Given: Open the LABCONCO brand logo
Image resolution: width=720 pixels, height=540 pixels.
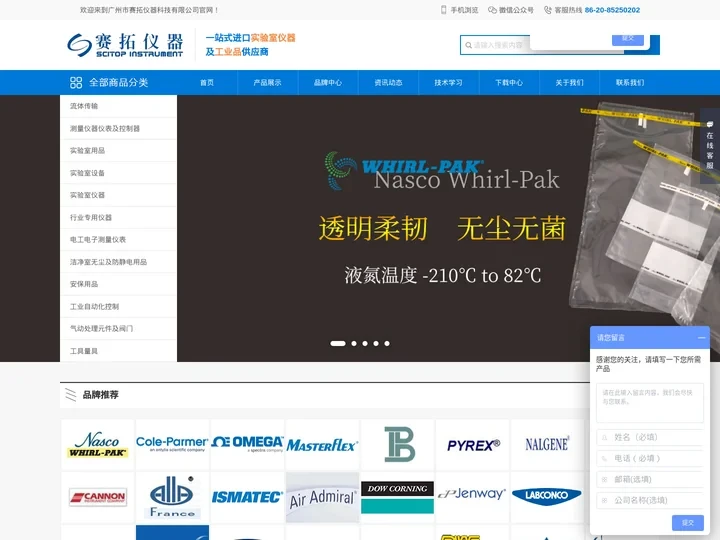Looking at the screenshot, I should [x=547, y=497].
